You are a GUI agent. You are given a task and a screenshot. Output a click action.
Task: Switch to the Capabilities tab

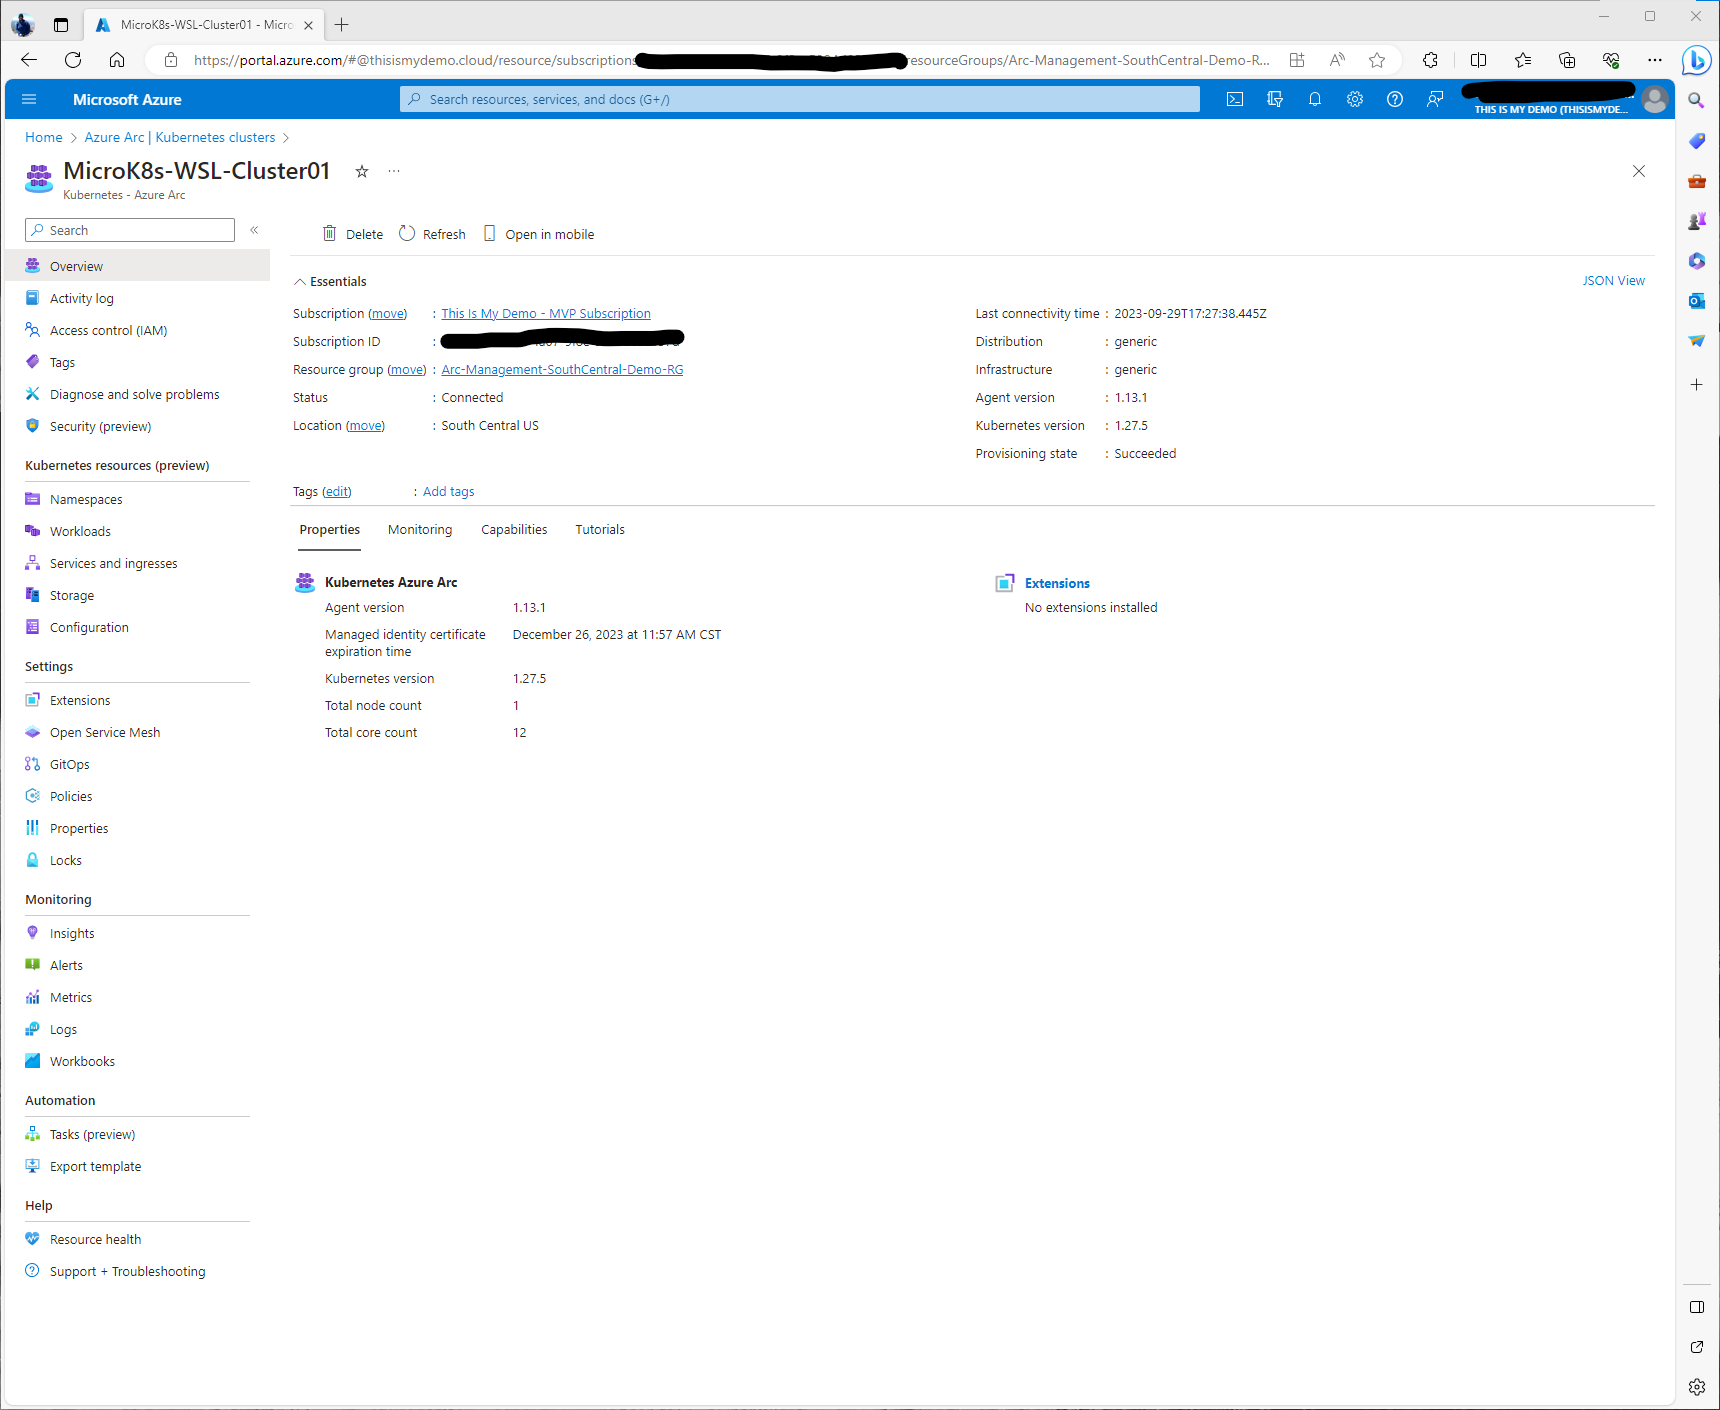(514, 530)
